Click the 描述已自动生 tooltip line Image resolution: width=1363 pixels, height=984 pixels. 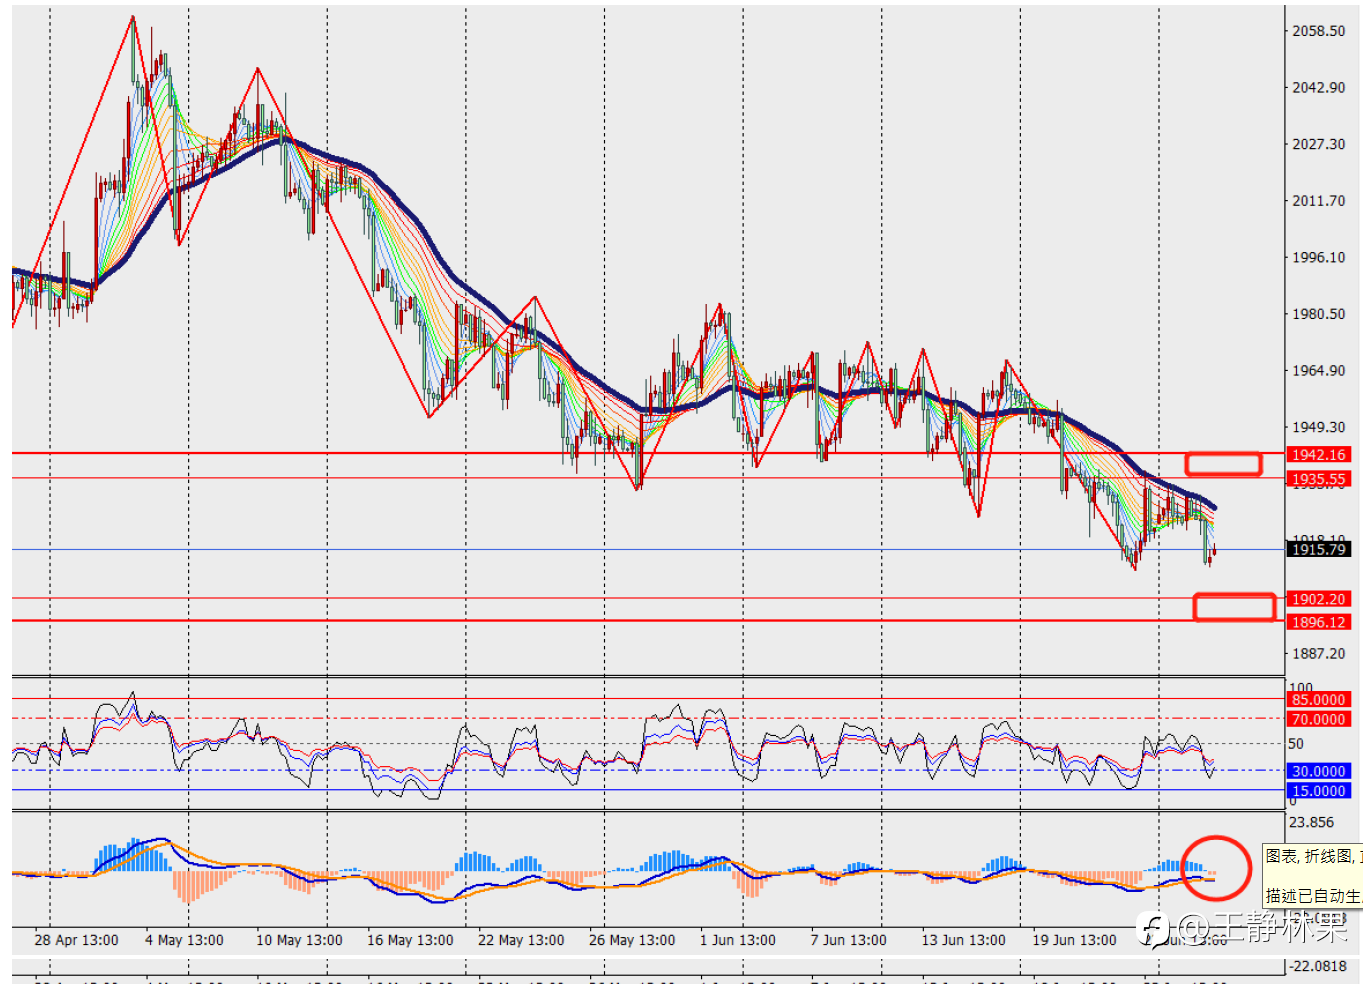click(x=1313, y=896)
